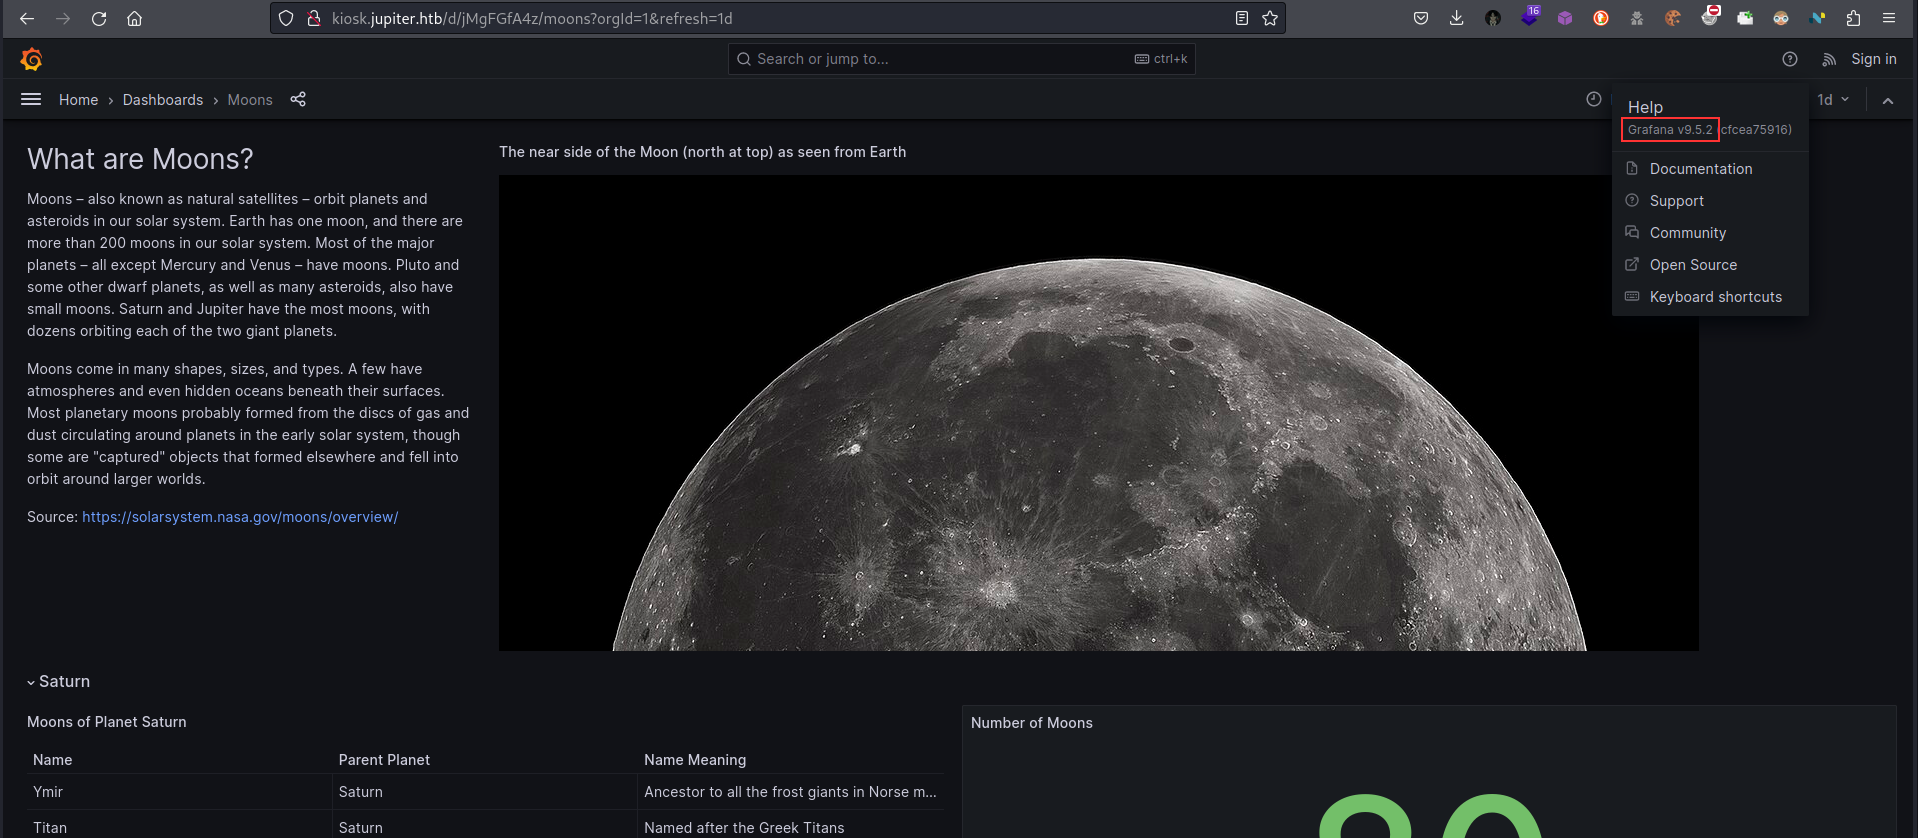Click the Sign in link
1918x838 pixels.
click(1873, 59)
